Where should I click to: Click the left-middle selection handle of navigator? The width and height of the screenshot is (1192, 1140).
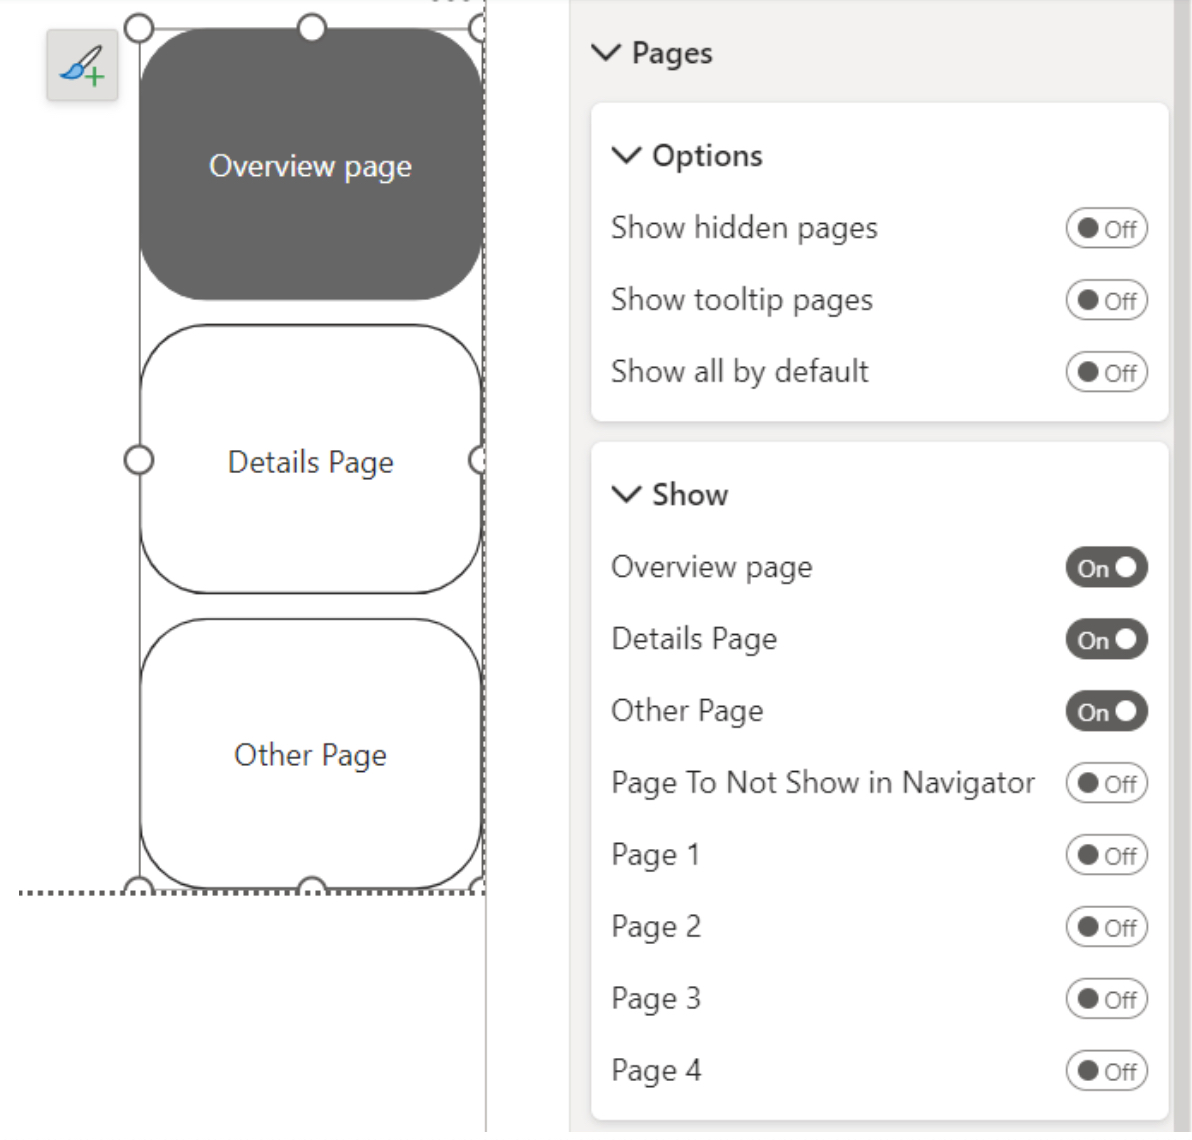(138, 460)
